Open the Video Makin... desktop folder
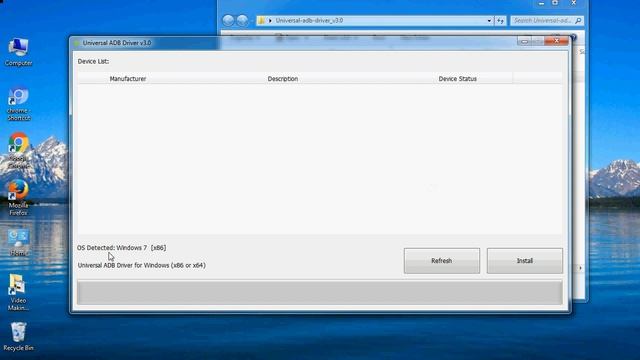 tap(18, 292)
